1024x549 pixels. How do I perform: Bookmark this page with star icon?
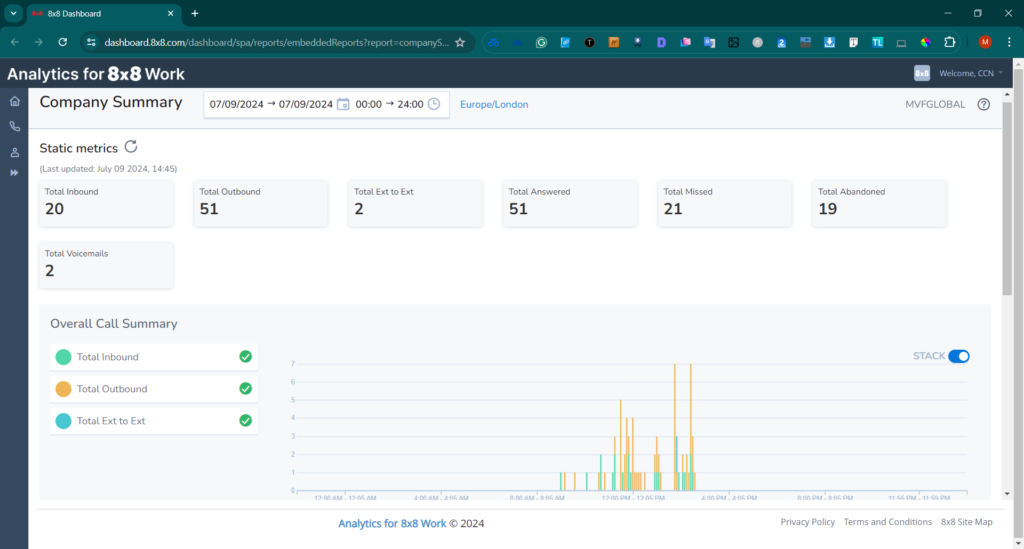pyautogui.click(x=460, y=42)
